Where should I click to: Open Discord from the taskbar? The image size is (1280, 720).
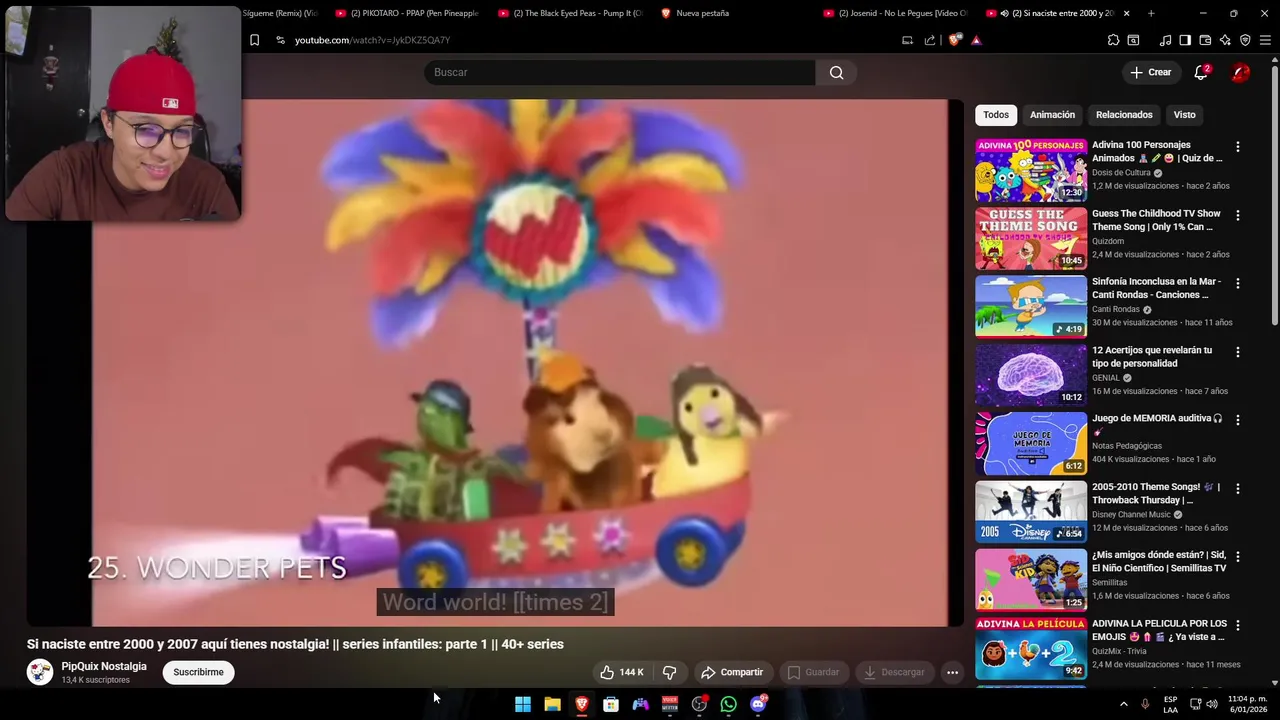click(x=758, y=704)
